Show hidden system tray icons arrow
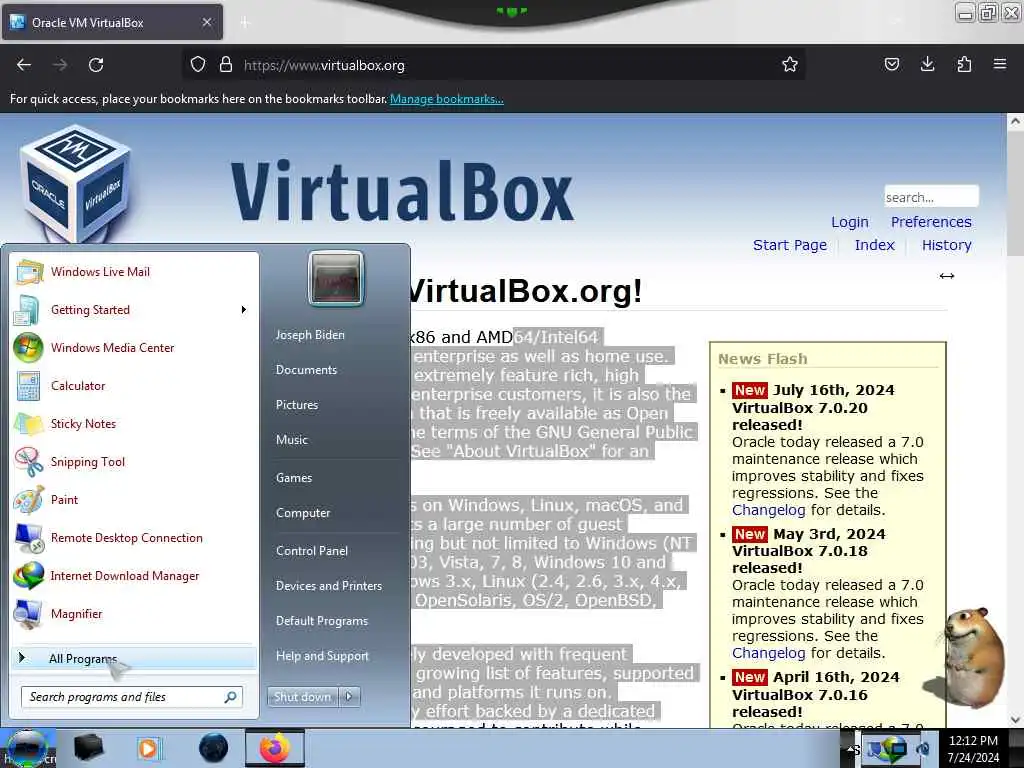The height and width of the screenshot is (768, 1024). (x=850, y=749)
